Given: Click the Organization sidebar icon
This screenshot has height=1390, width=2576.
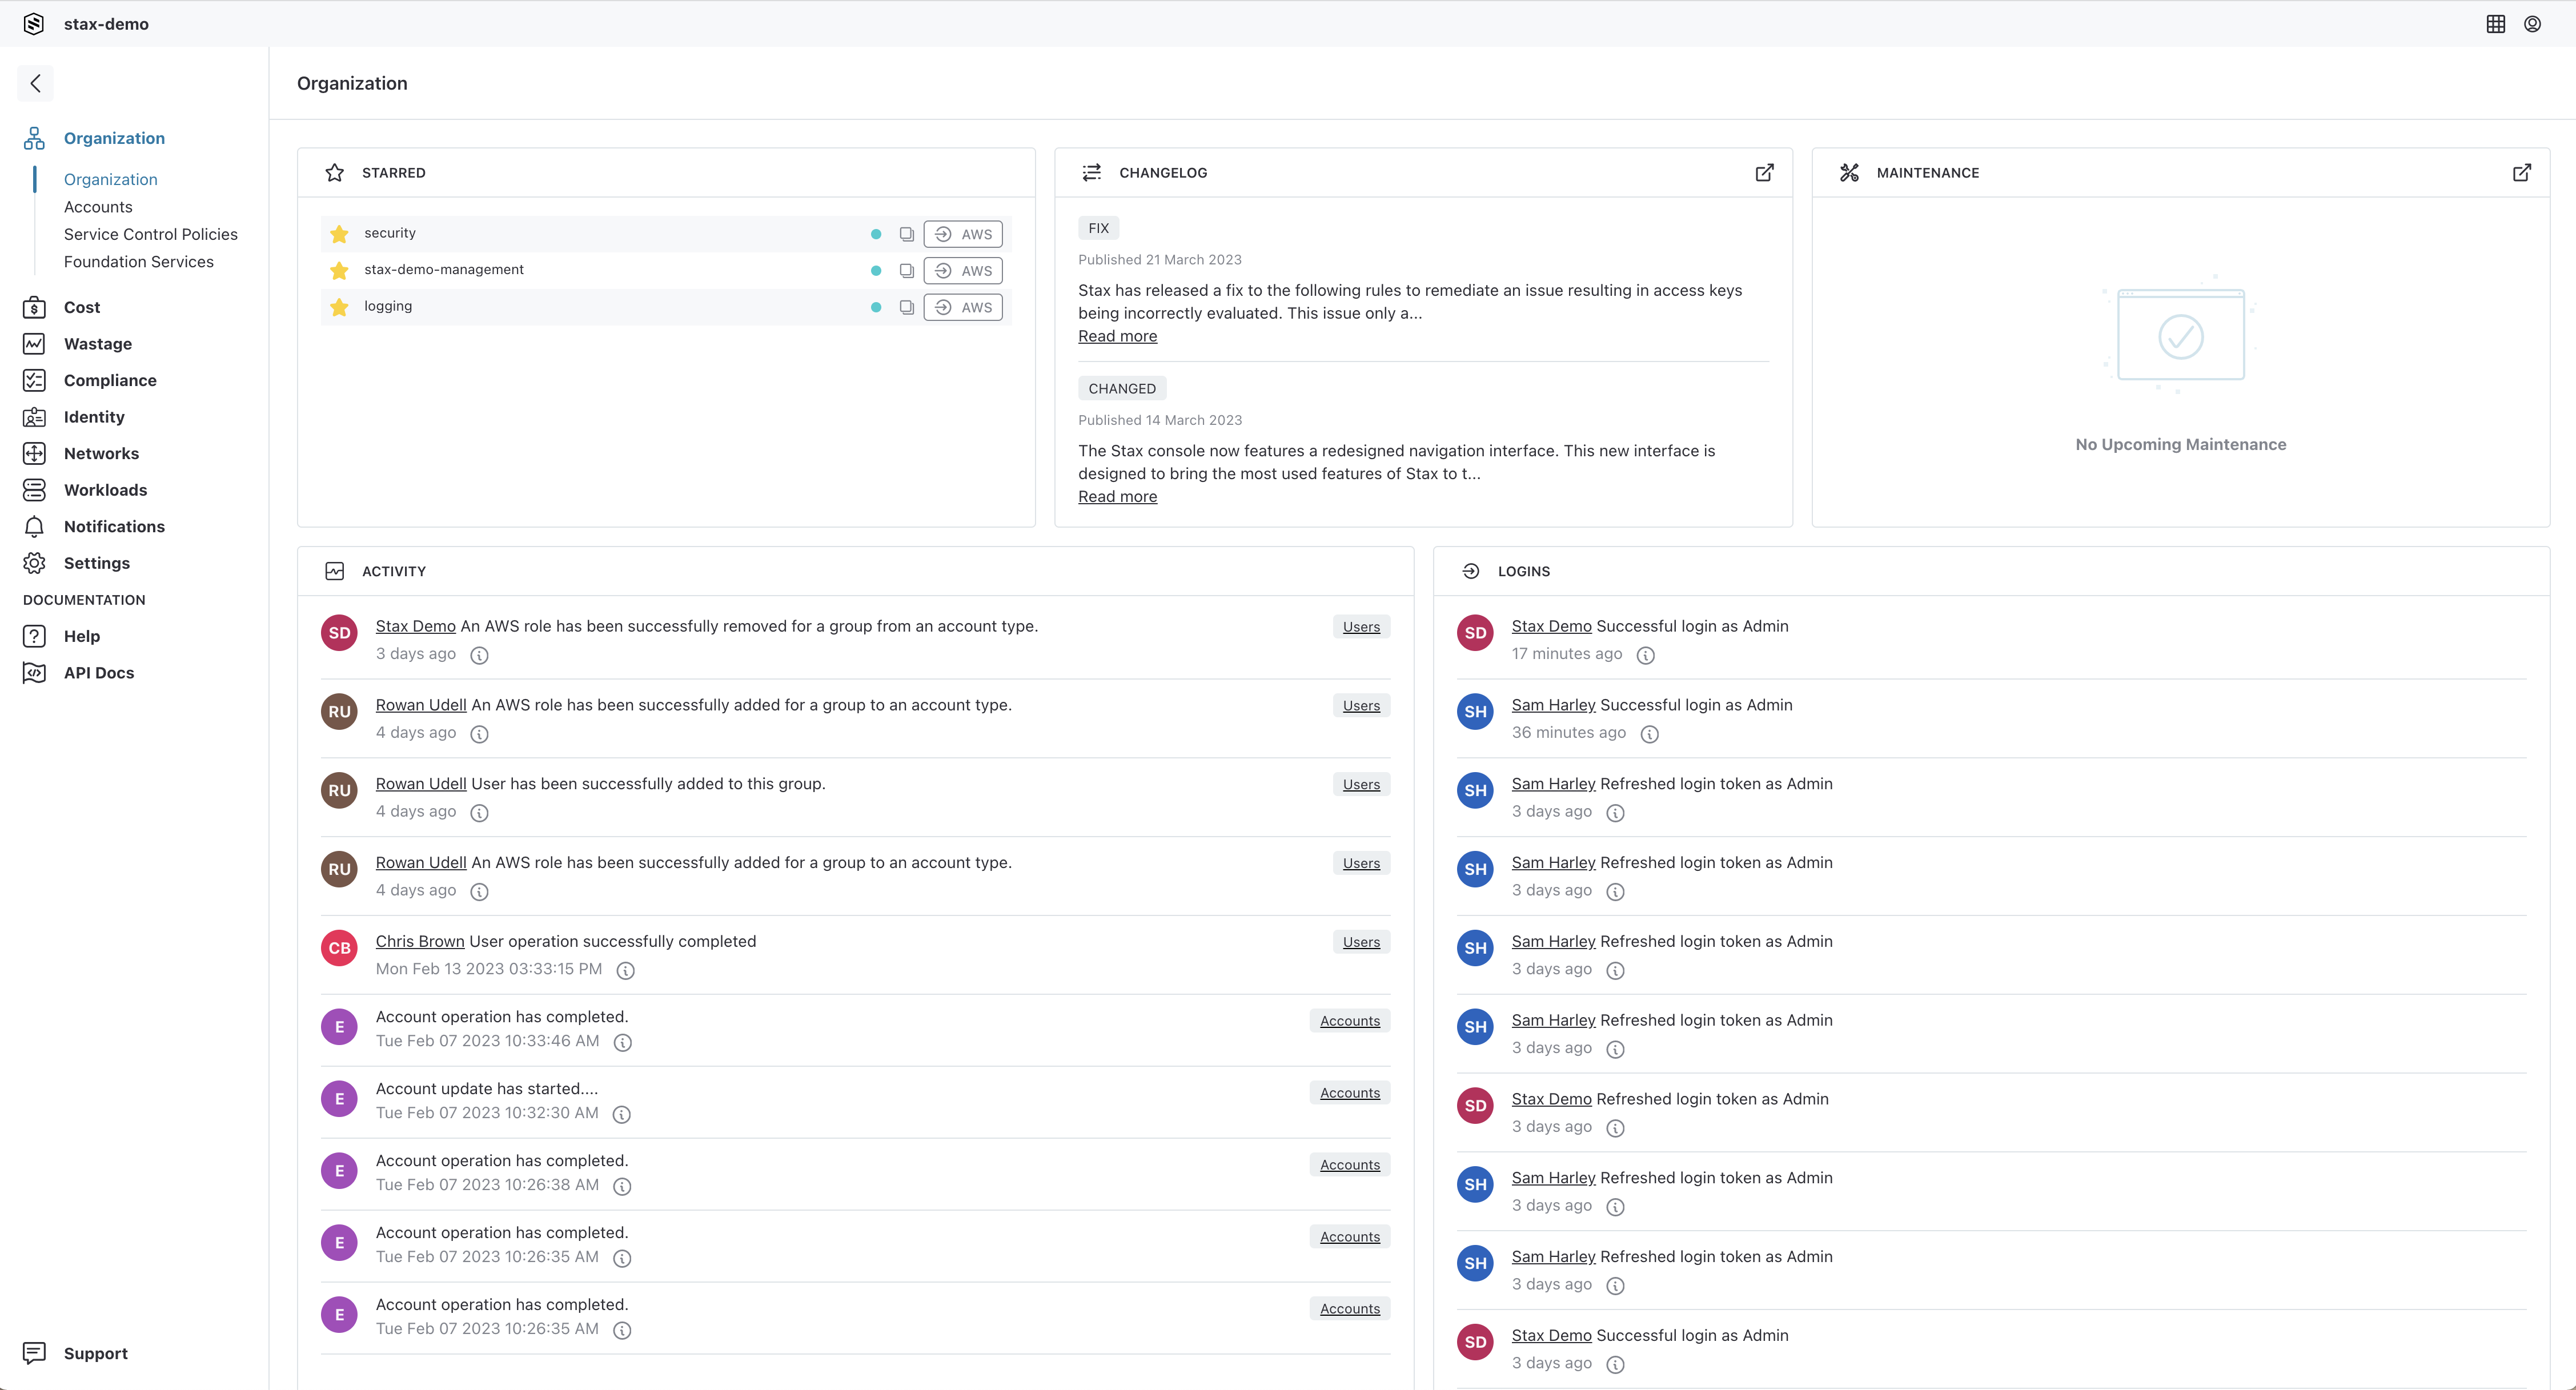Looking at the screenshot, I should click(x=34, y=137).
